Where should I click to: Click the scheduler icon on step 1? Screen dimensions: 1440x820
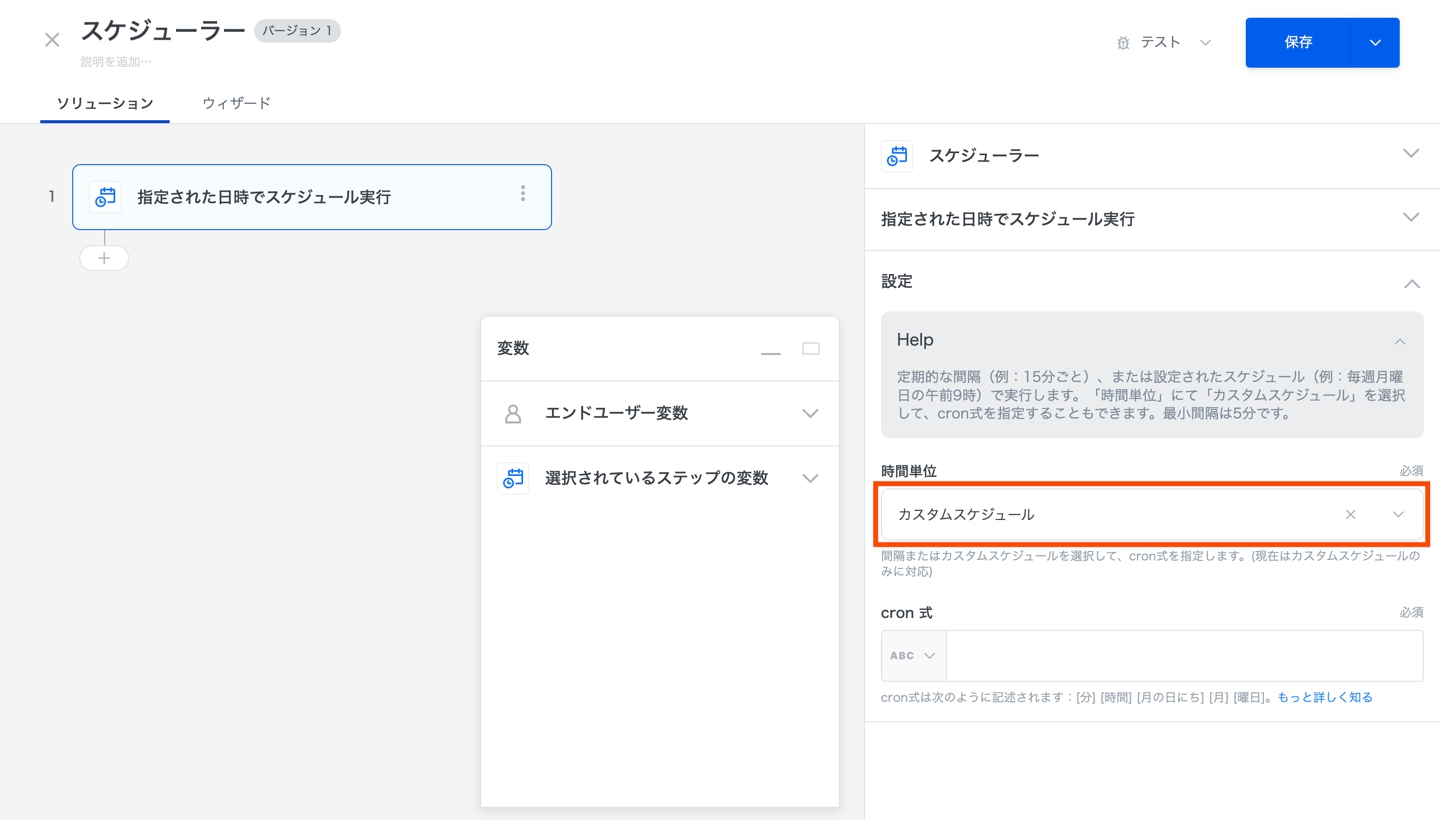click(x=105, y=197)
